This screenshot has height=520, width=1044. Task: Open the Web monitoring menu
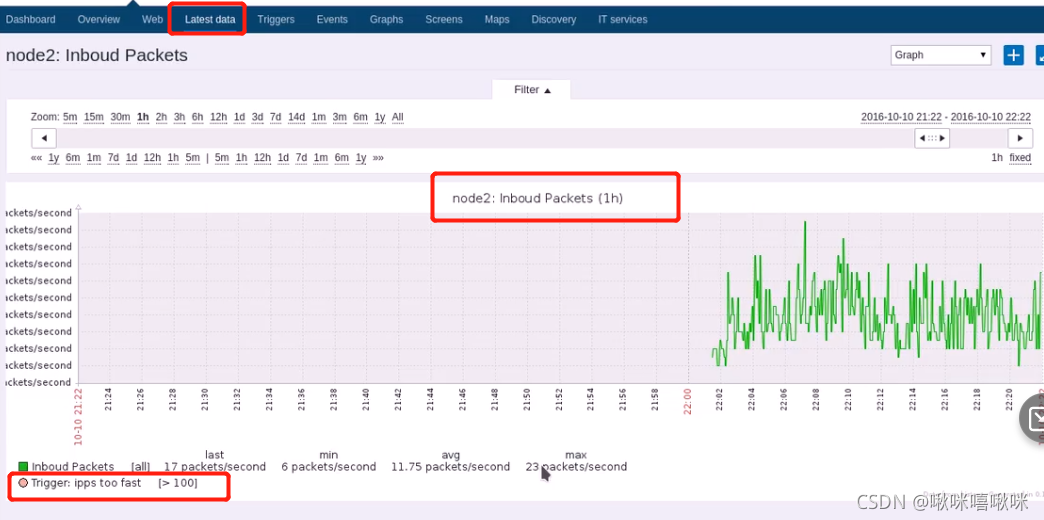[x=152, y=19]
